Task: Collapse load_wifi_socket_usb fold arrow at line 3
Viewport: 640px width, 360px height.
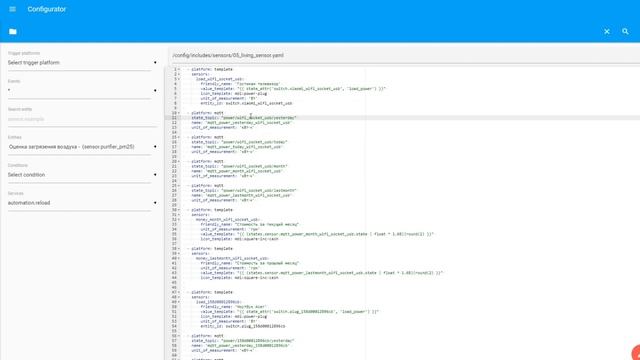Action: point(179,79)
